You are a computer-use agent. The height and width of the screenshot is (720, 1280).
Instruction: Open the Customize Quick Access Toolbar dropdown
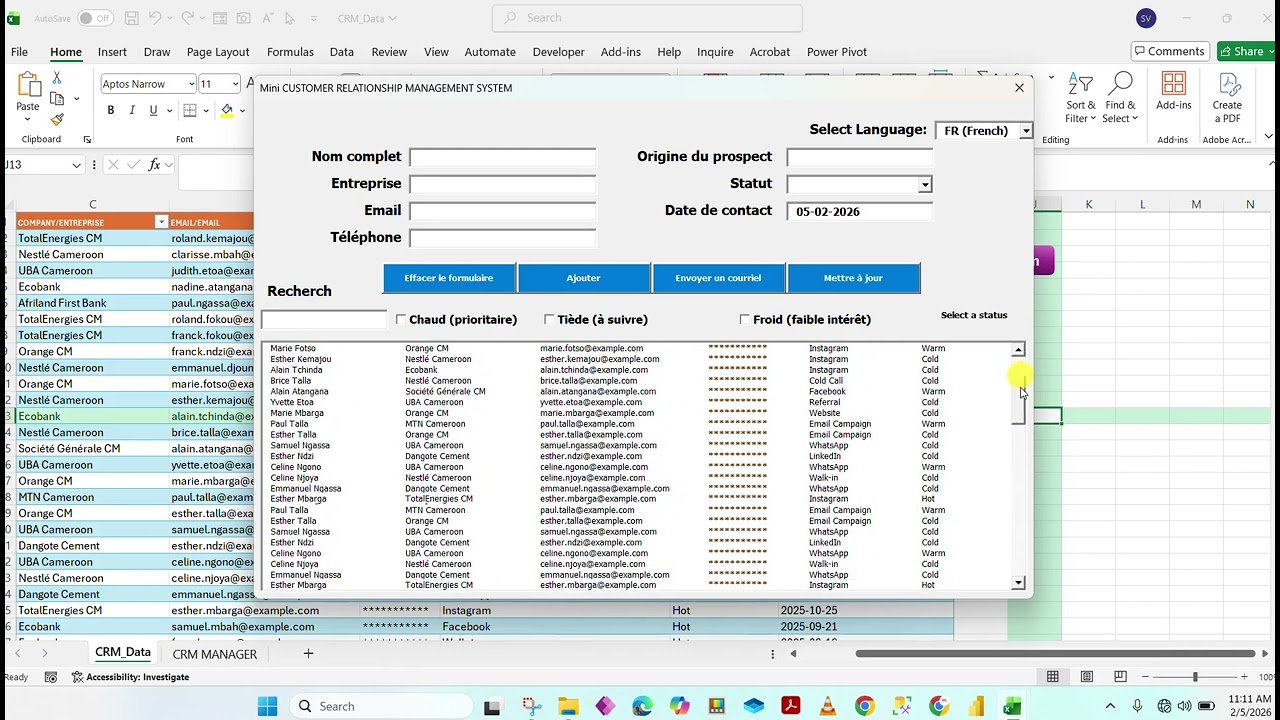click(314, 18)
